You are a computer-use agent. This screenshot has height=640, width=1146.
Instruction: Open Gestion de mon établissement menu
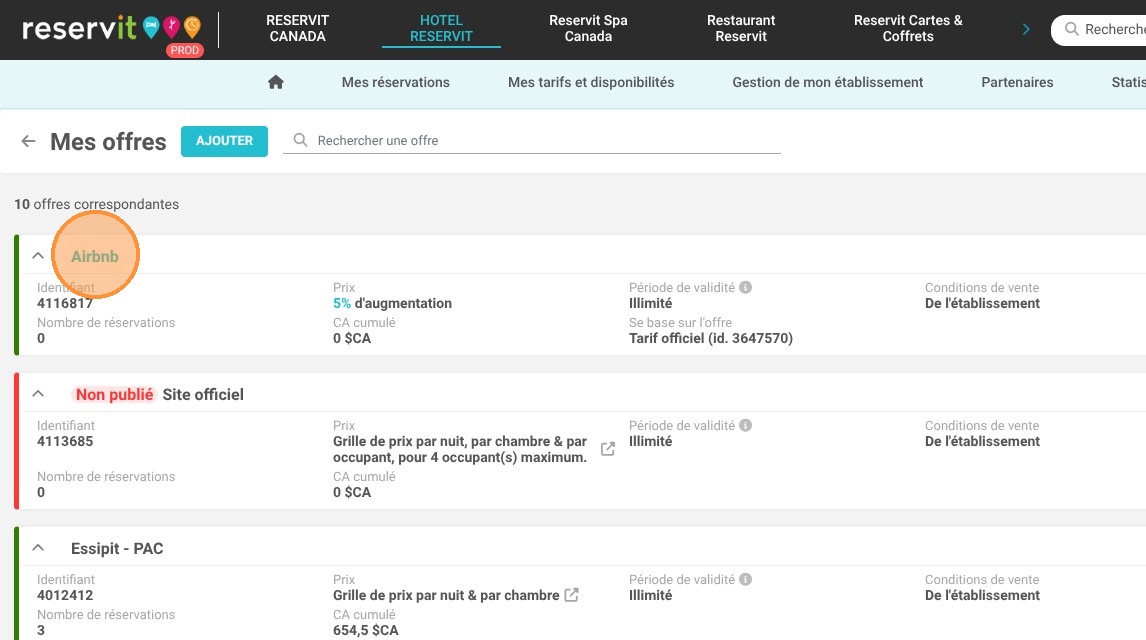pos(827,83)
